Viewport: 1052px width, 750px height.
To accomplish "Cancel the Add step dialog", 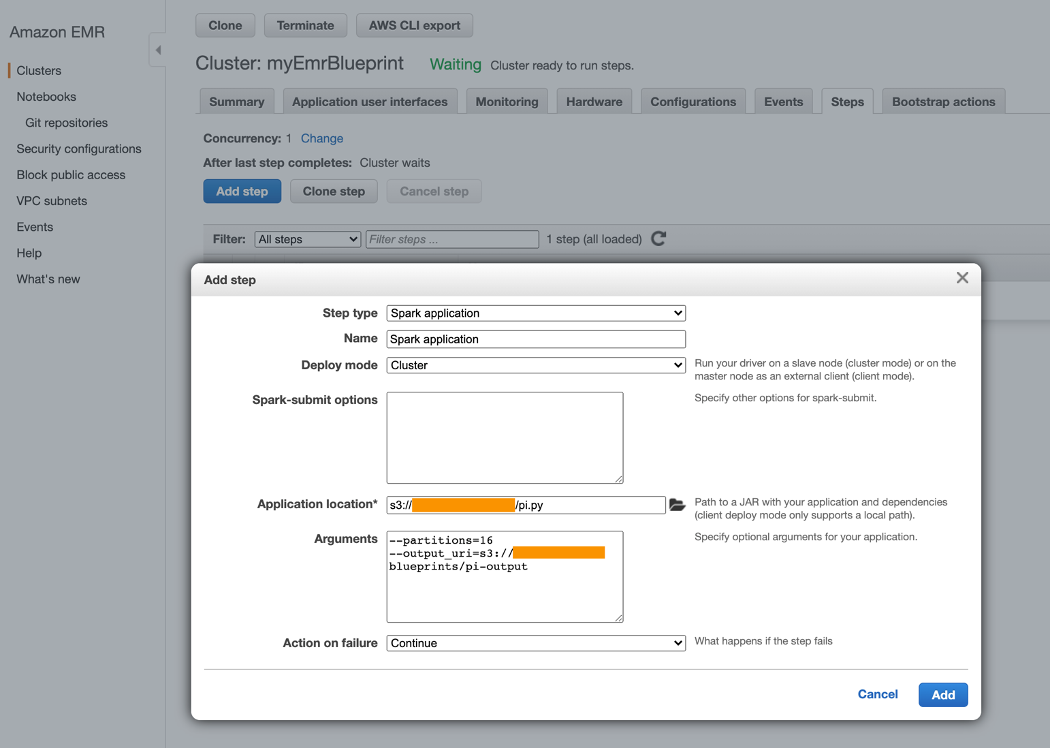I will pyautogui.click(x=877, y=694).
